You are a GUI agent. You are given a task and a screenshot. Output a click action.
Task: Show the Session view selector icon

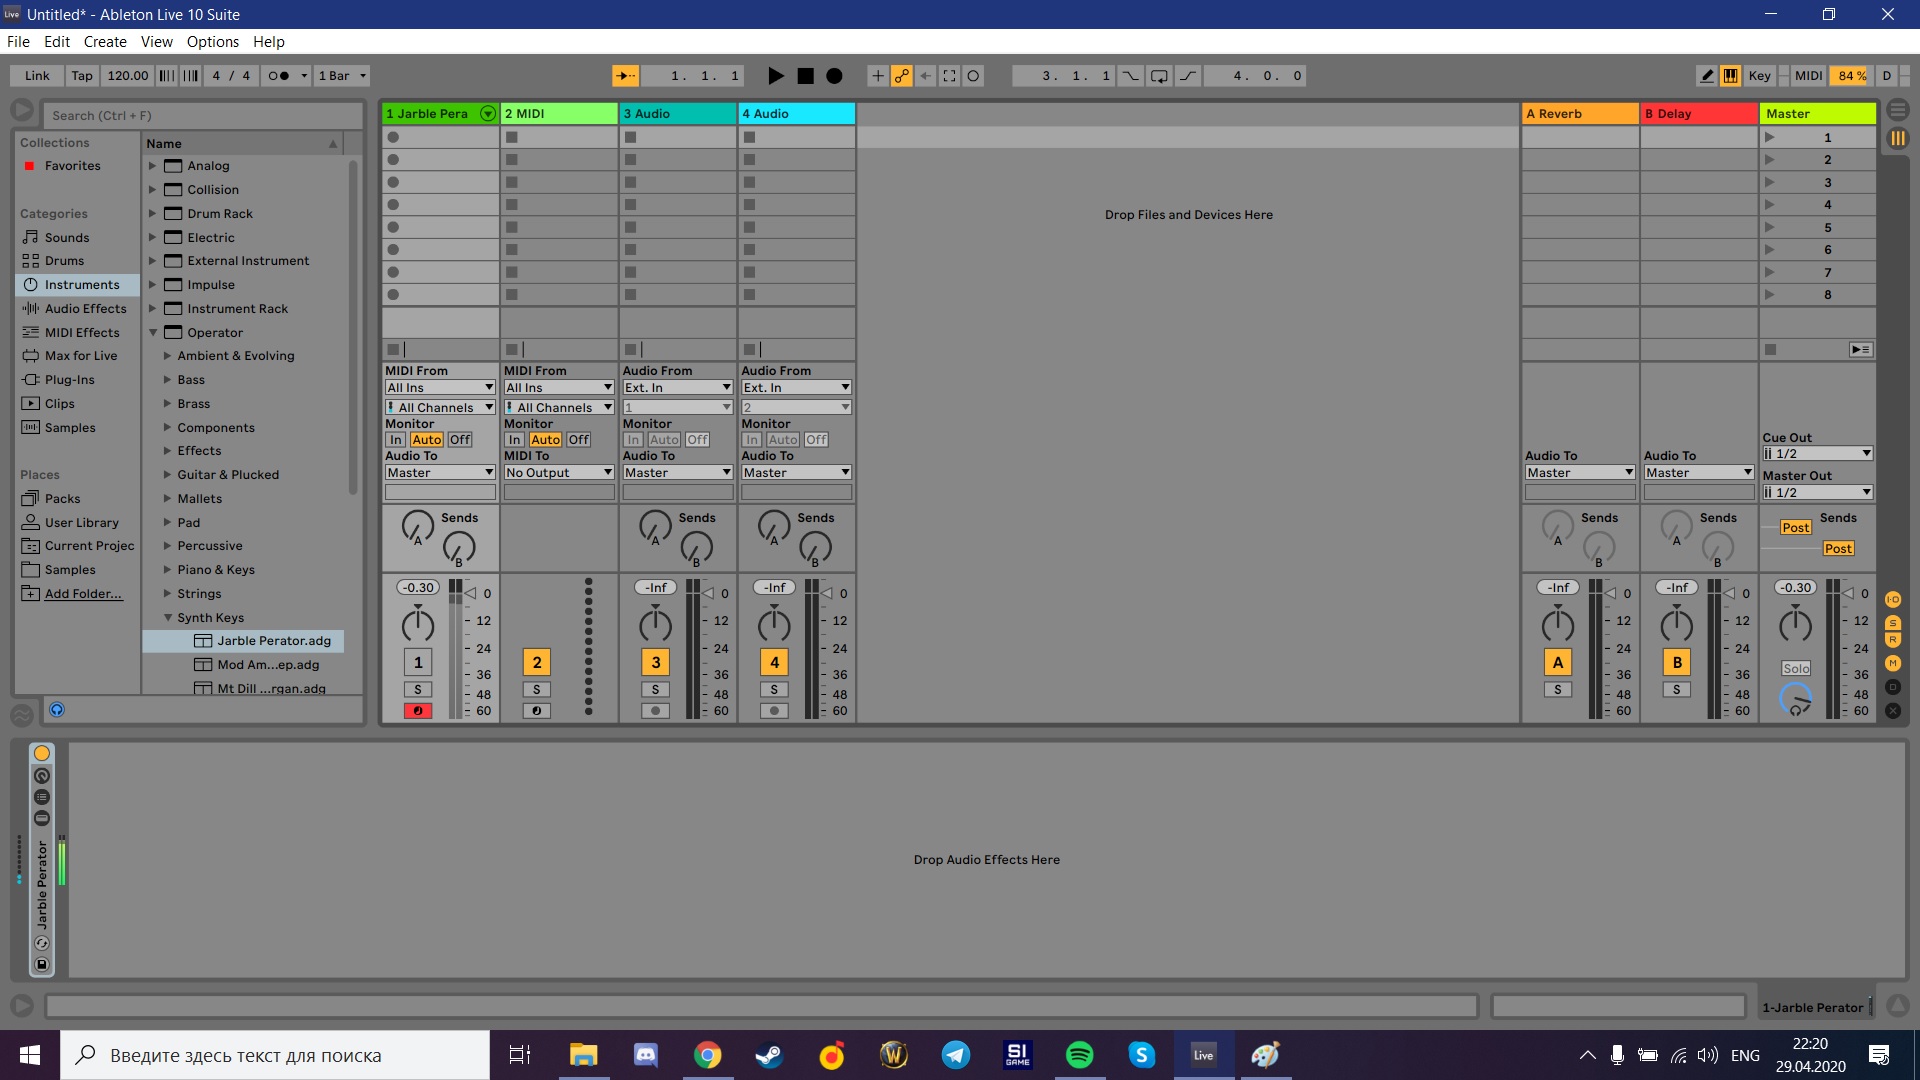click(1897, 139)
